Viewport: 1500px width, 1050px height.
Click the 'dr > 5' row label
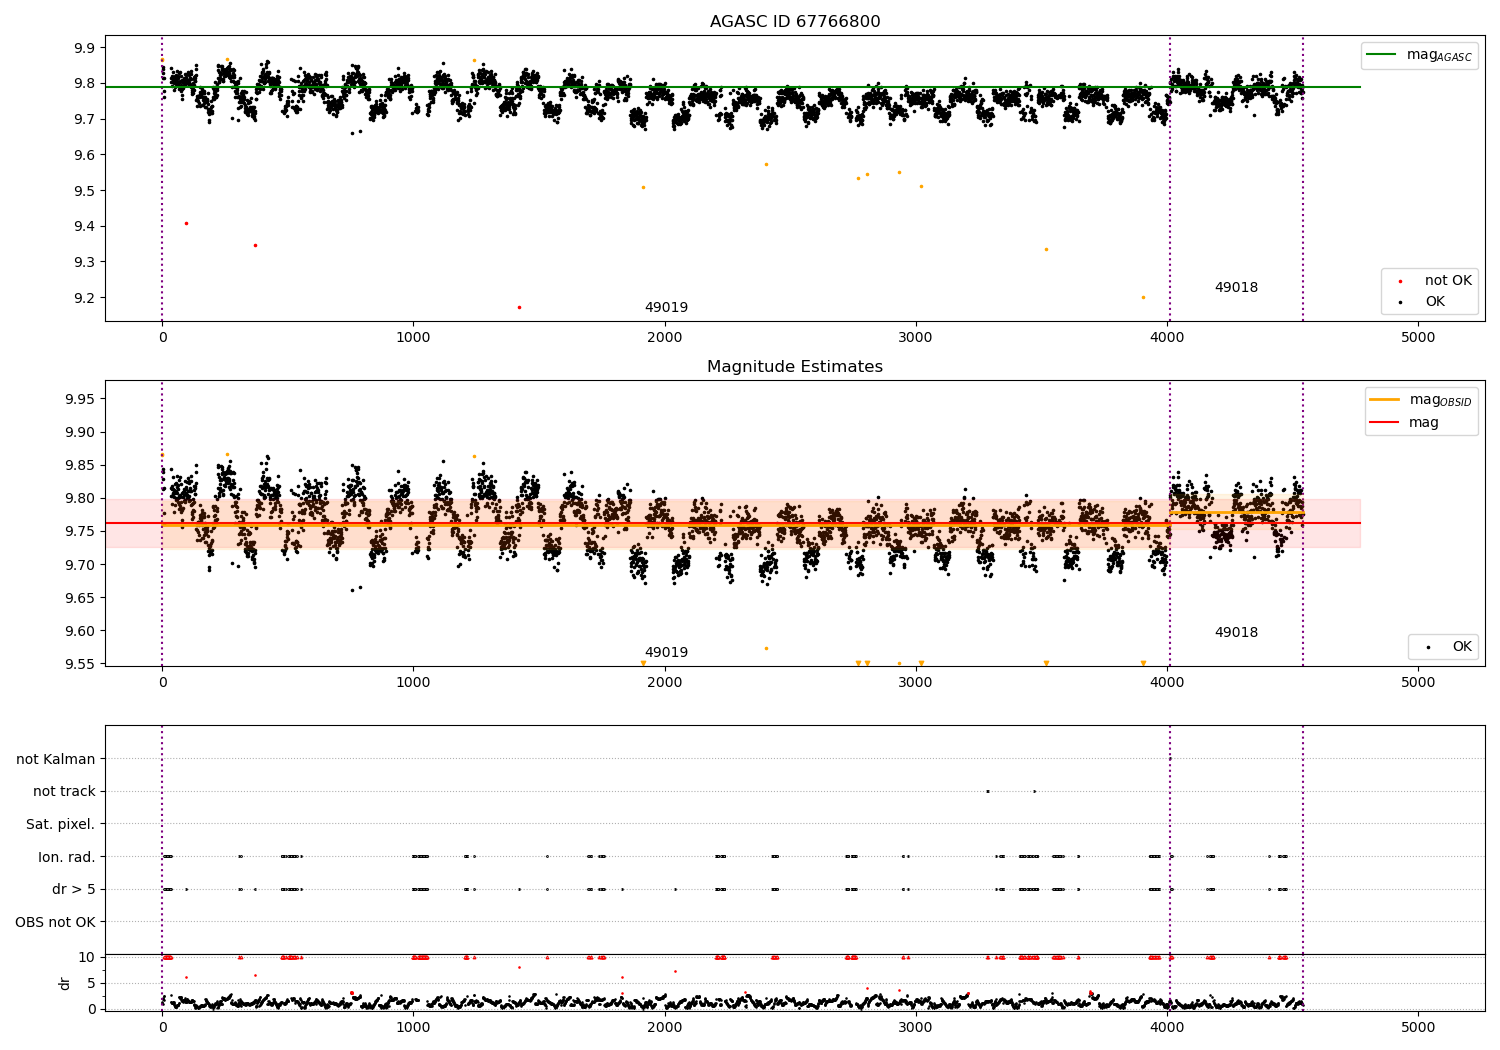pyautogui.click(x=74, y=889)
